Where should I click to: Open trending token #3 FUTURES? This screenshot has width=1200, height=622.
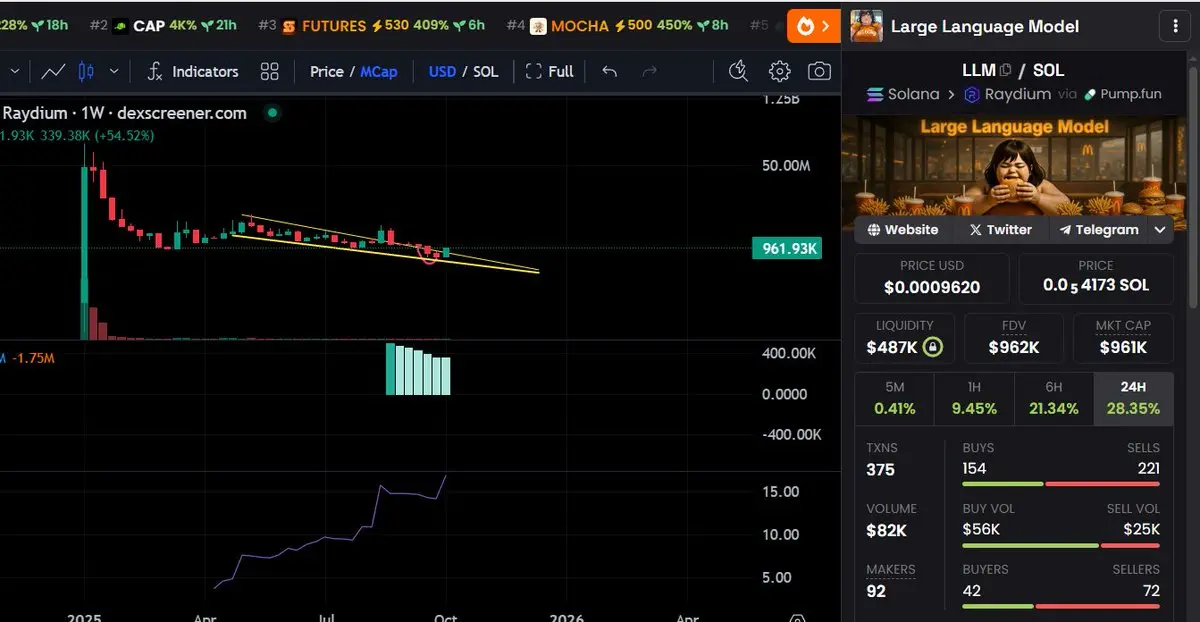(371, 26)
